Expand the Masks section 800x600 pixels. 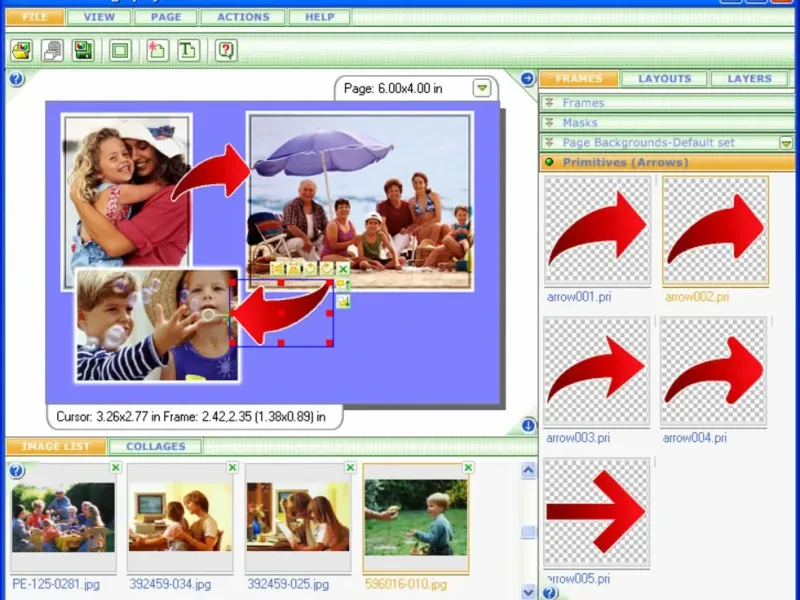coord(666,122)
